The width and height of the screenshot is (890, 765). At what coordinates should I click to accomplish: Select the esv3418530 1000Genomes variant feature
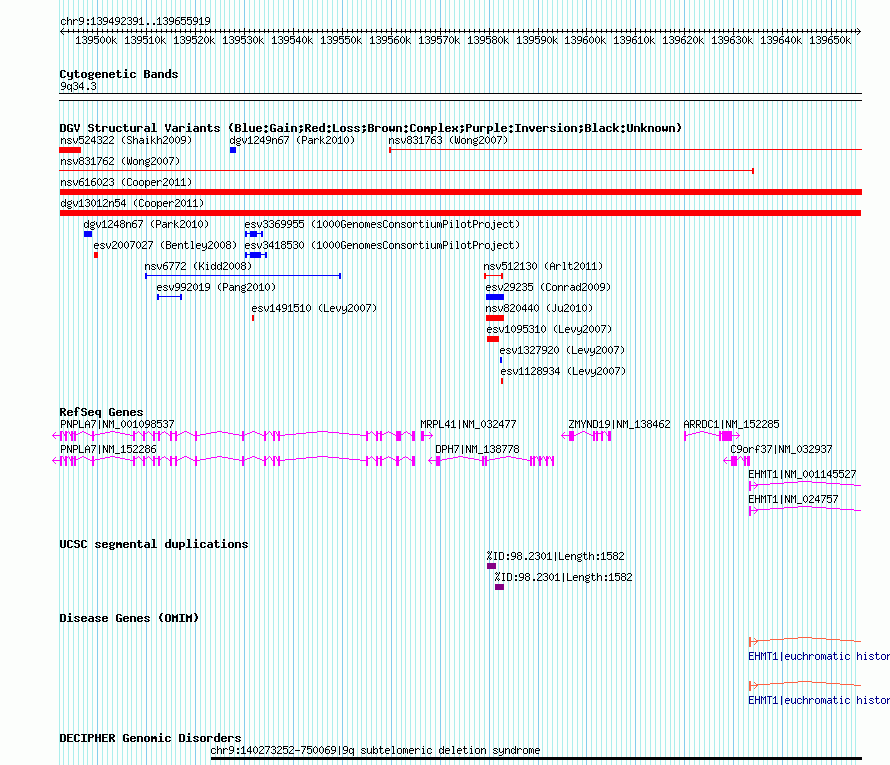point(255,255)
